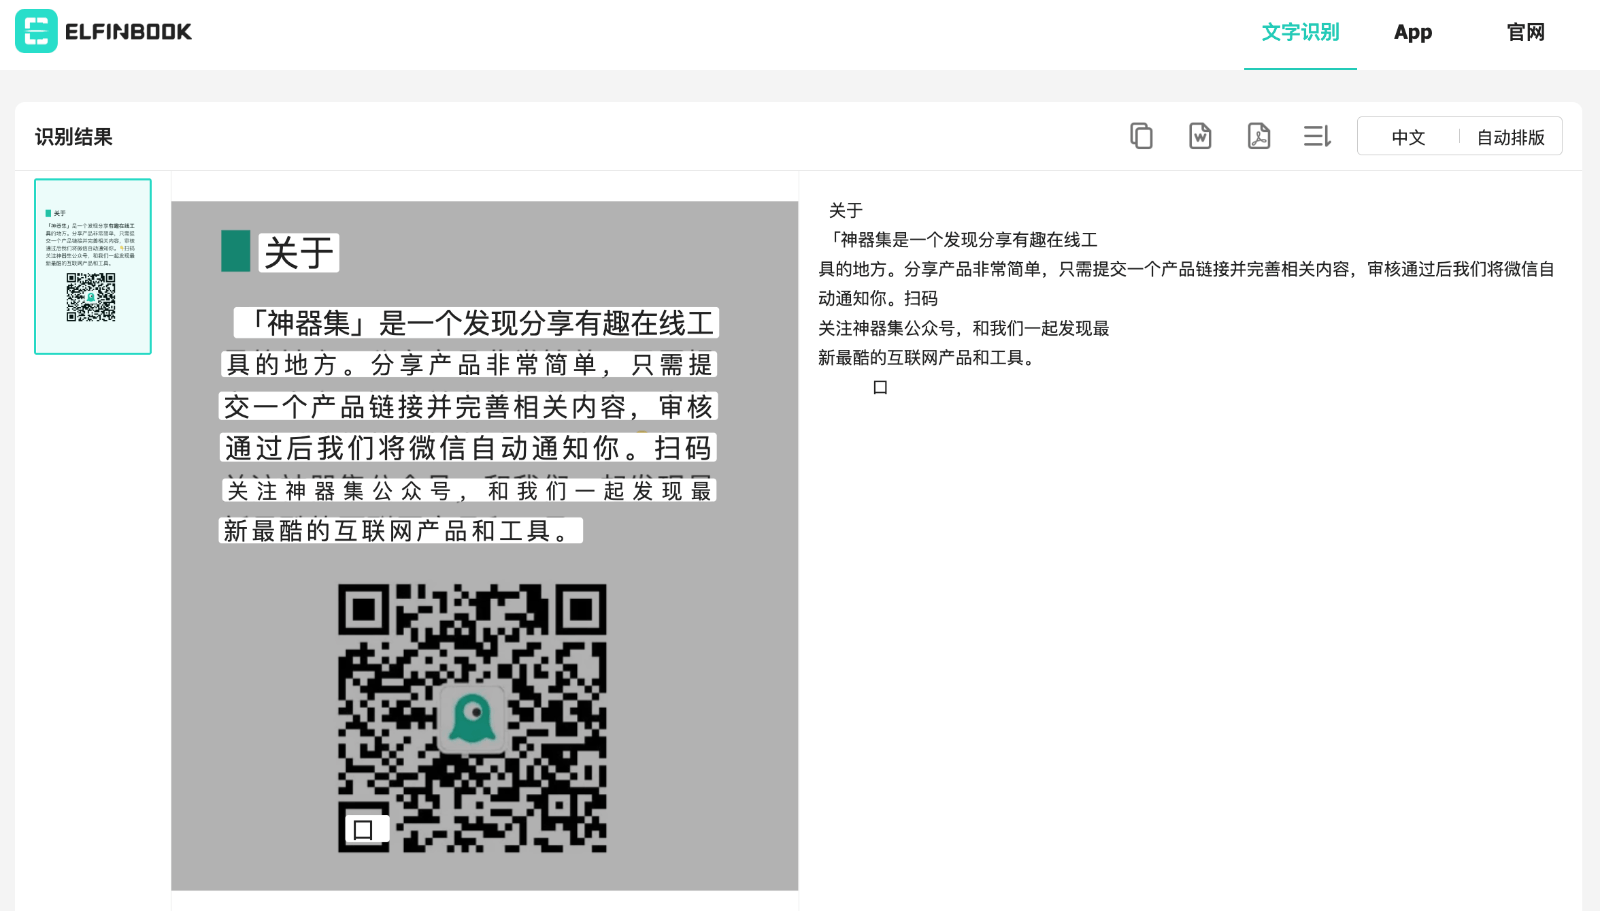Select the page thumbnail in left sidebar
Image resolution: width=1600 pixels, height=911 pixels.
92,265
